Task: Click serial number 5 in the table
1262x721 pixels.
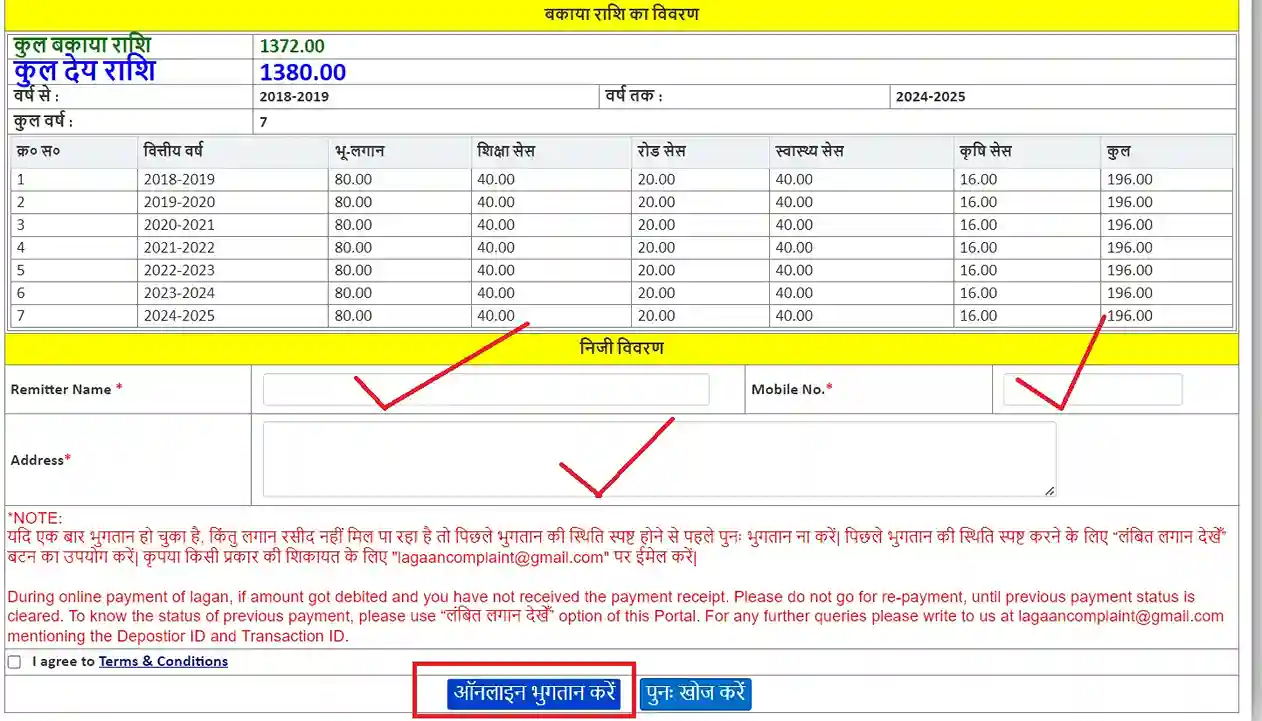Action: [x=20, y=270]
